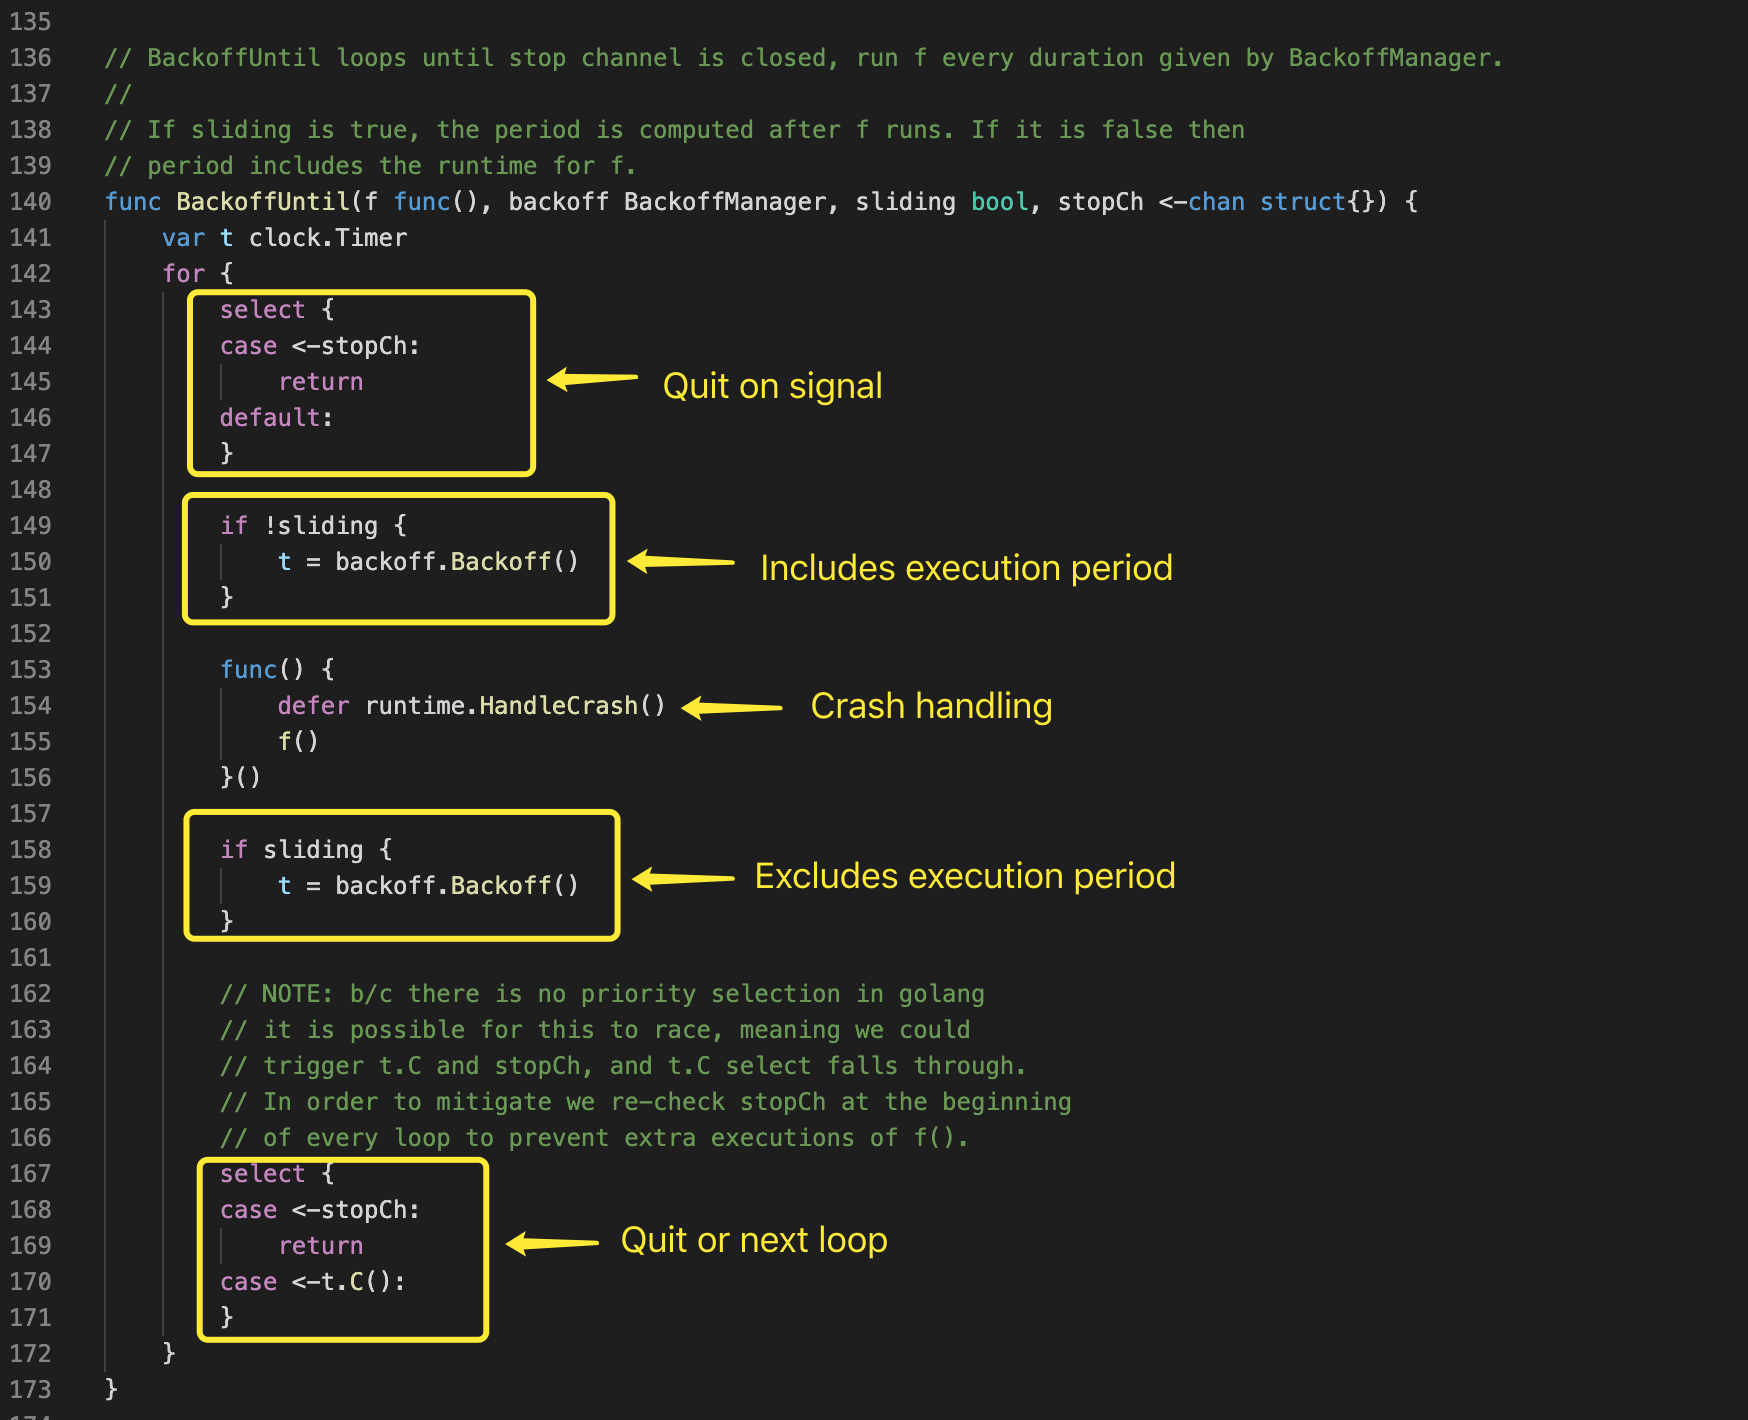Click the 'Includes execution period' annotation text
The width and height of the screenshot is (1748, 1420).
965,568
